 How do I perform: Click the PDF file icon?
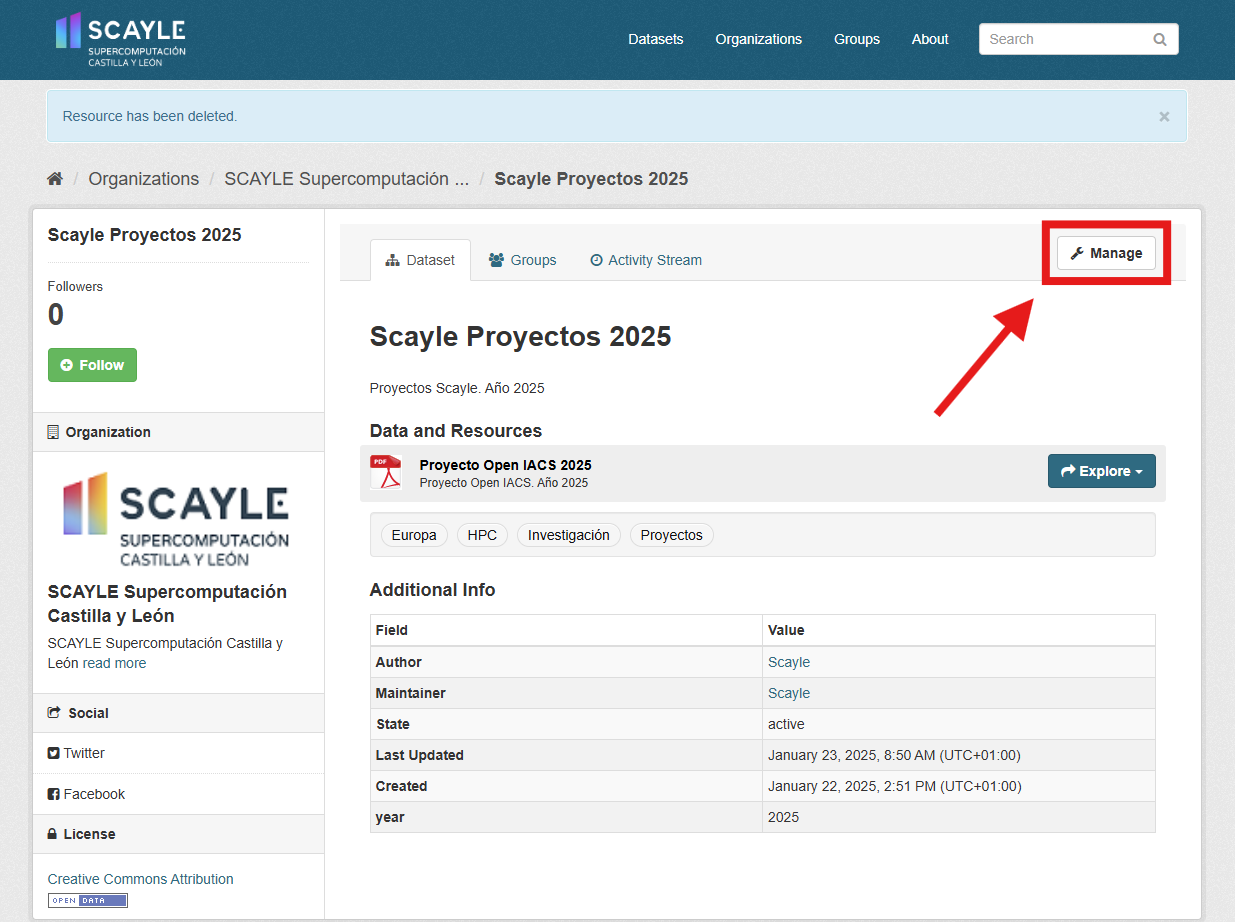click(x=386, y=472)
